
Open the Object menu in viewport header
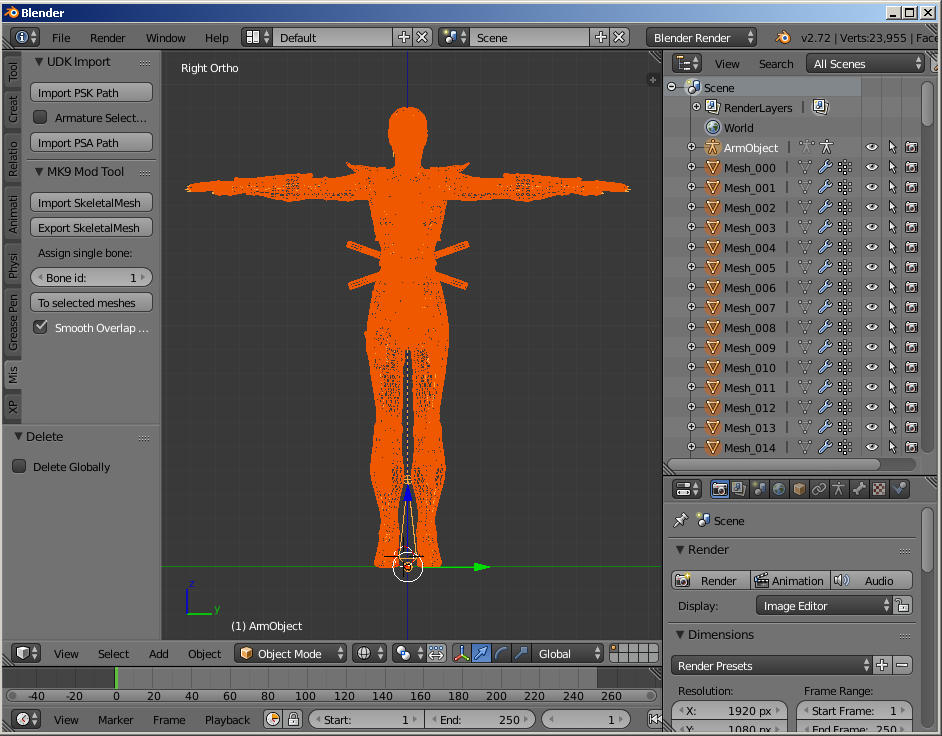click(x=204, y=653)
